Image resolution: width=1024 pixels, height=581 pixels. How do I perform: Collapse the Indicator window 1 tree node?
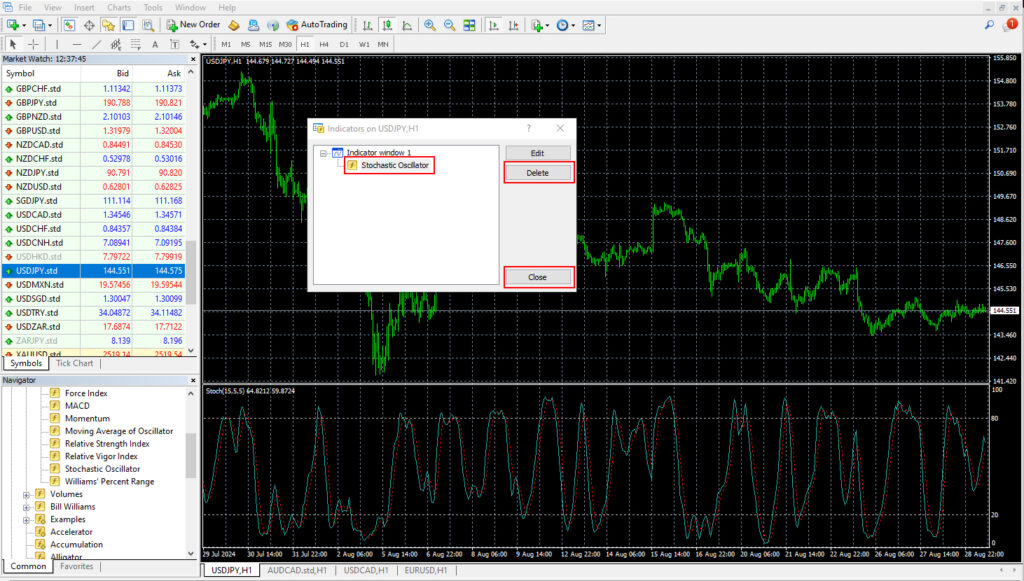(x=323, y=153)
